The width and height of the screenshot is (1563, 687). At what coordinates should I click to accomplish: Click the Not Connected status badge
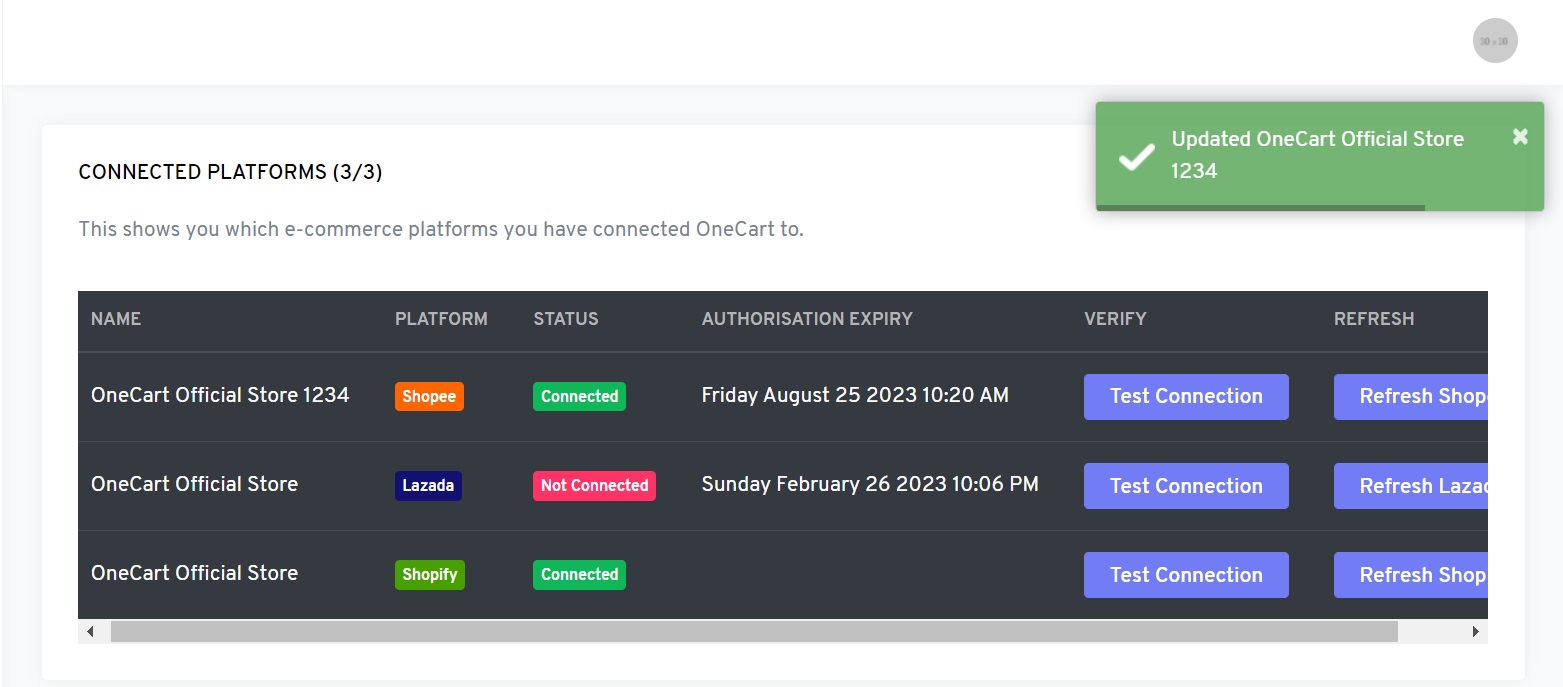point(594,486)
